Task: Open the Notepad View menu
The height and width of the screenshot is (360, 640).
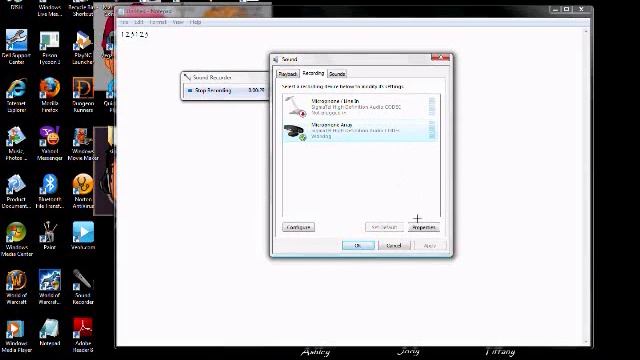Action: coord(178,22)
